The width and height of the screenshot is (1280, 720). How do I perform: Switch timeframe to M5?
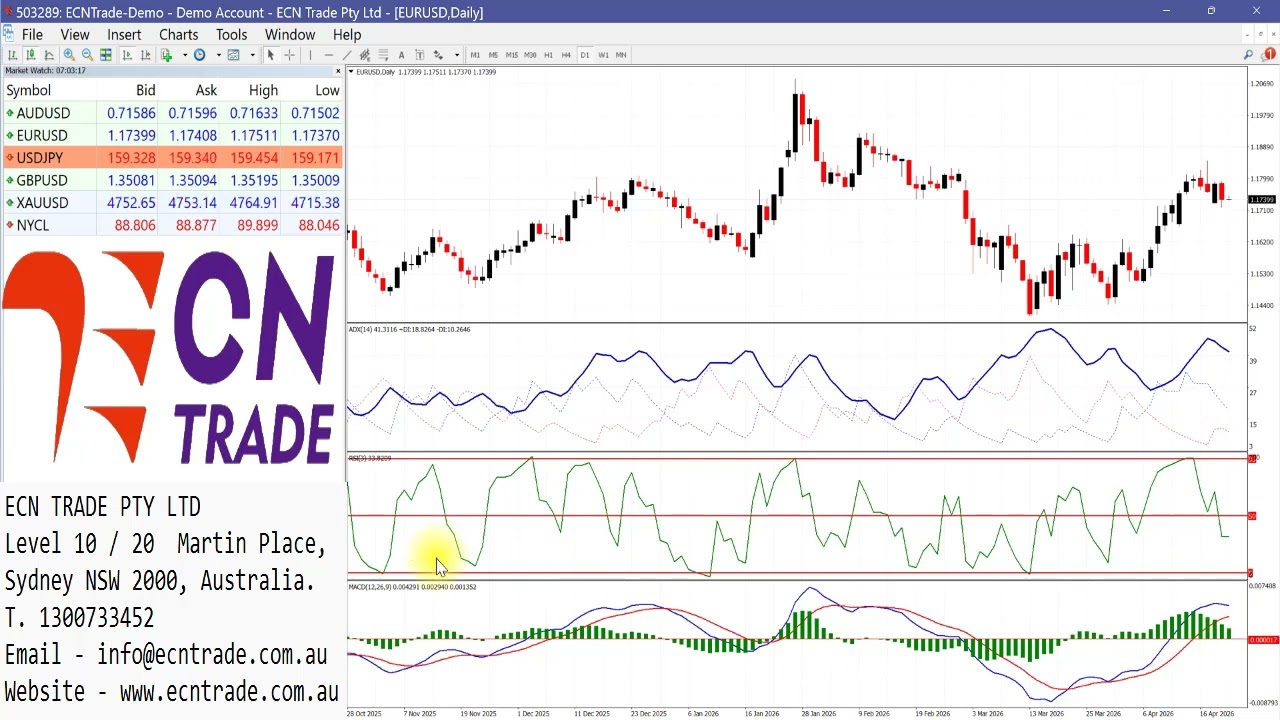point(493,55)
